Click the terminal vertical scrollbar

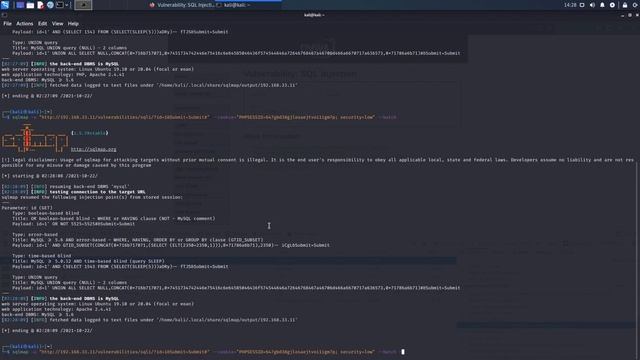pyautogui.click(x=636, y=261)
